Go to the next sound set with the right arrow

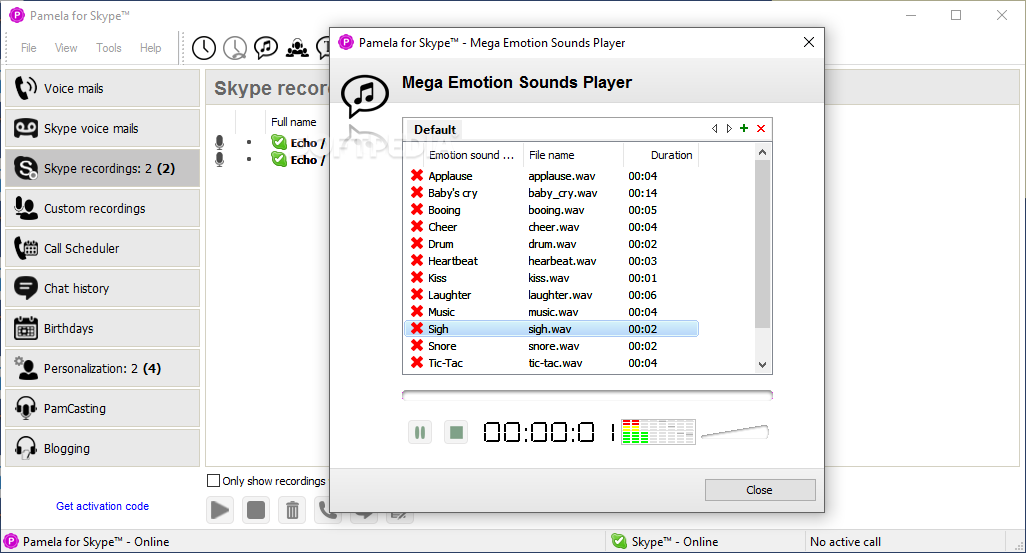click(729, 128)
